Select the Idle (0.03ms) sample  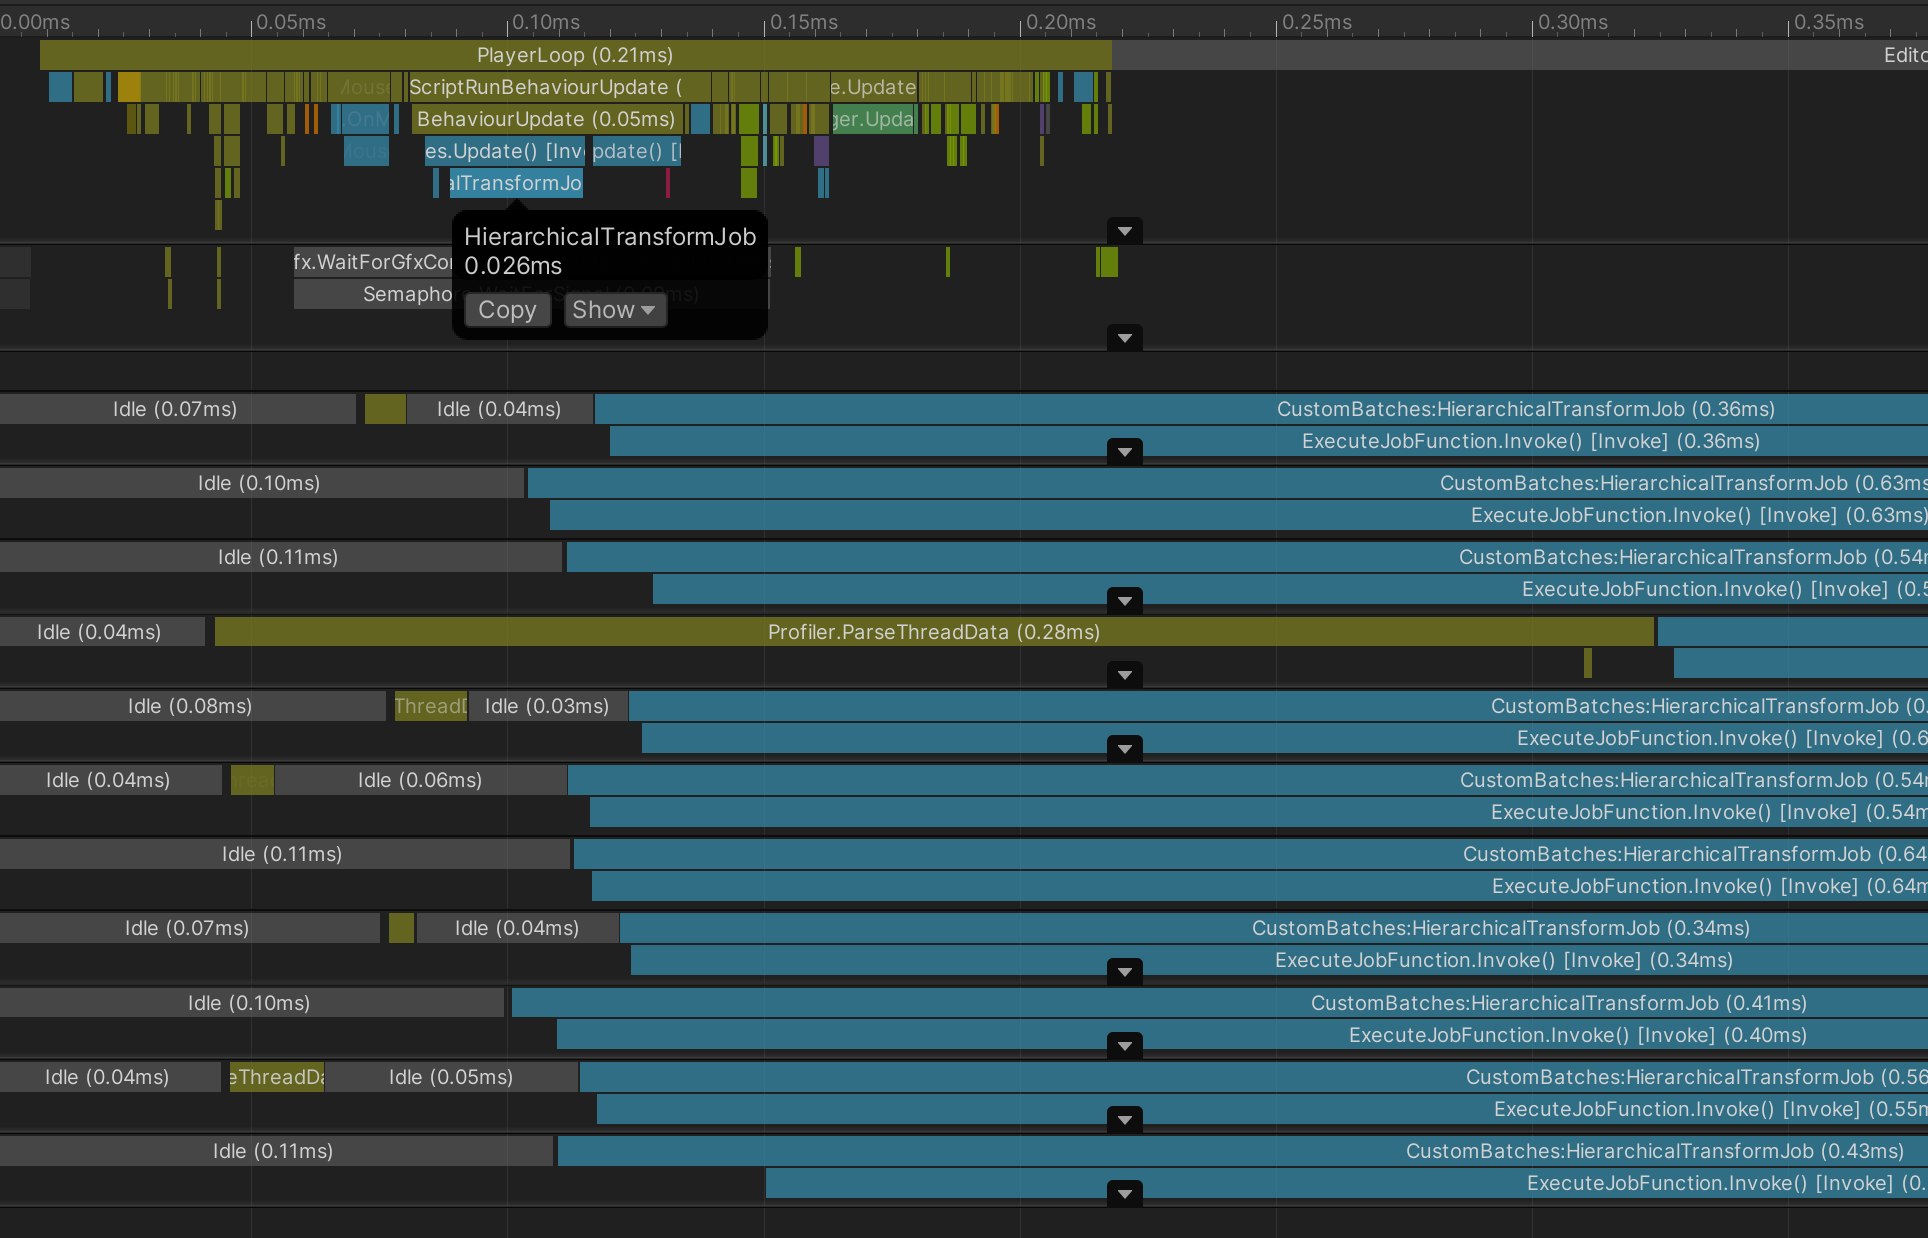(x=547, y=706)
